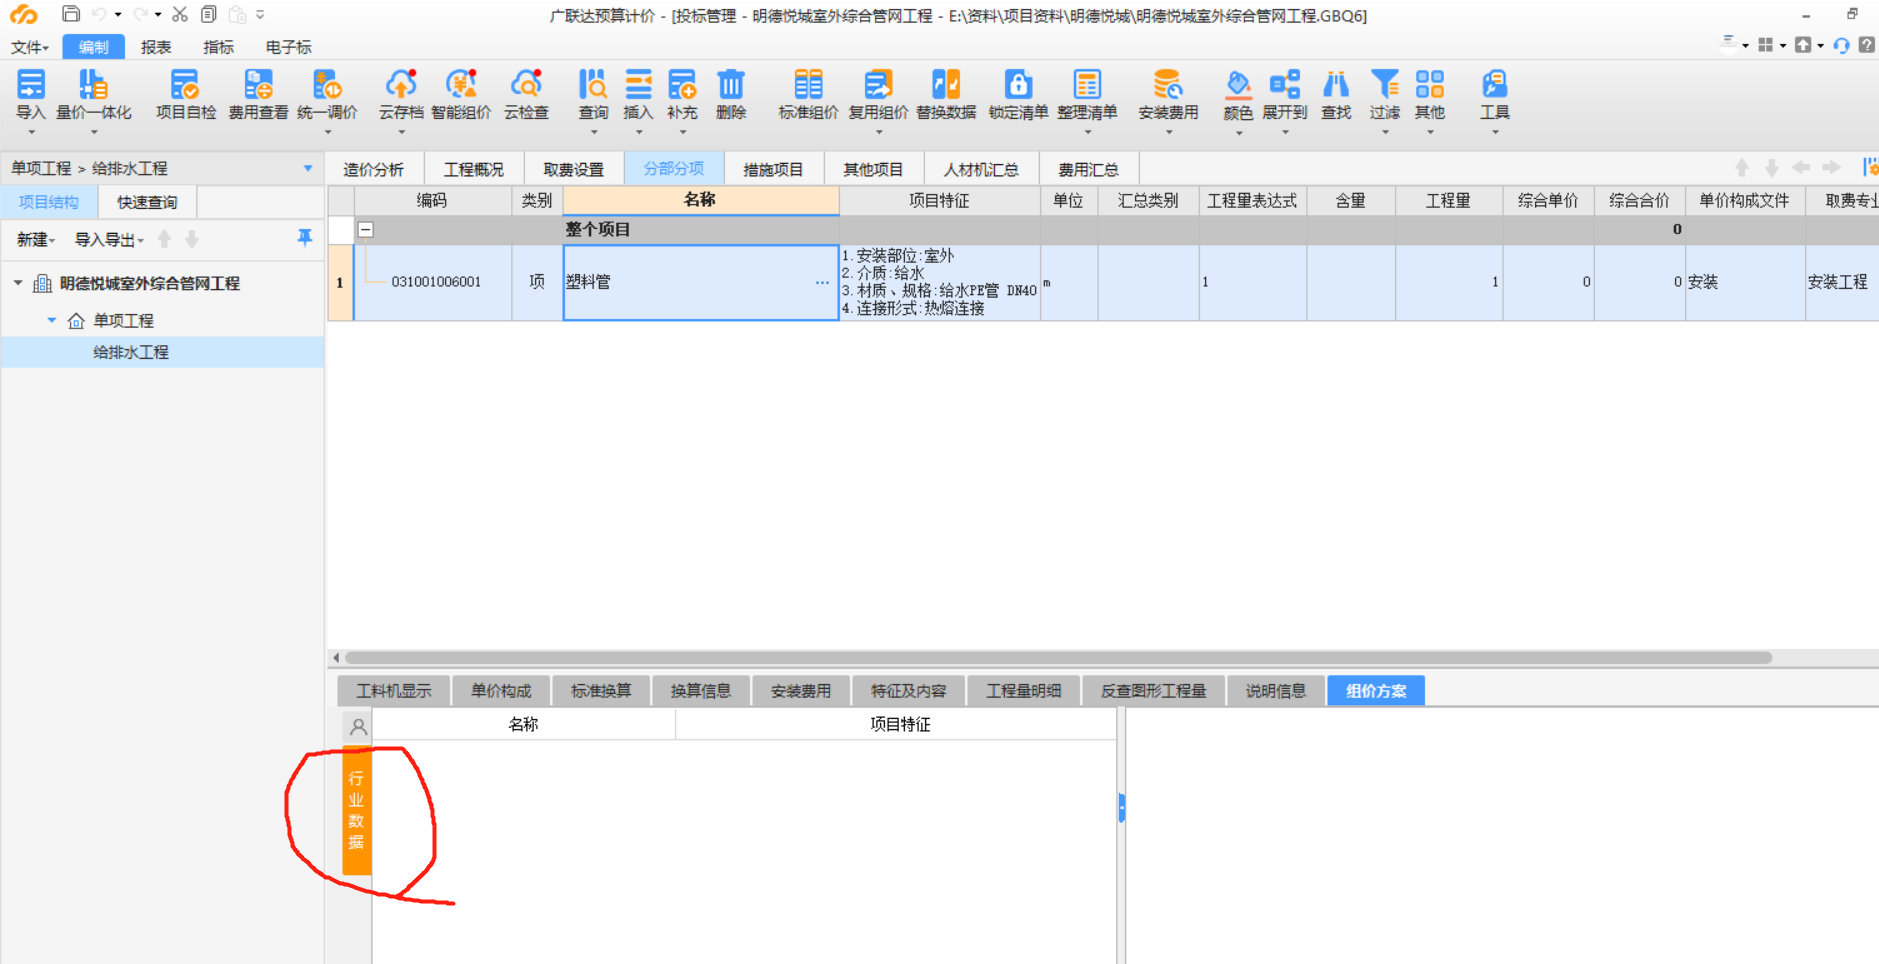Switch to 指标 ribbon tab
This screenshot has width=1879, height=964.
click(218, 47)
